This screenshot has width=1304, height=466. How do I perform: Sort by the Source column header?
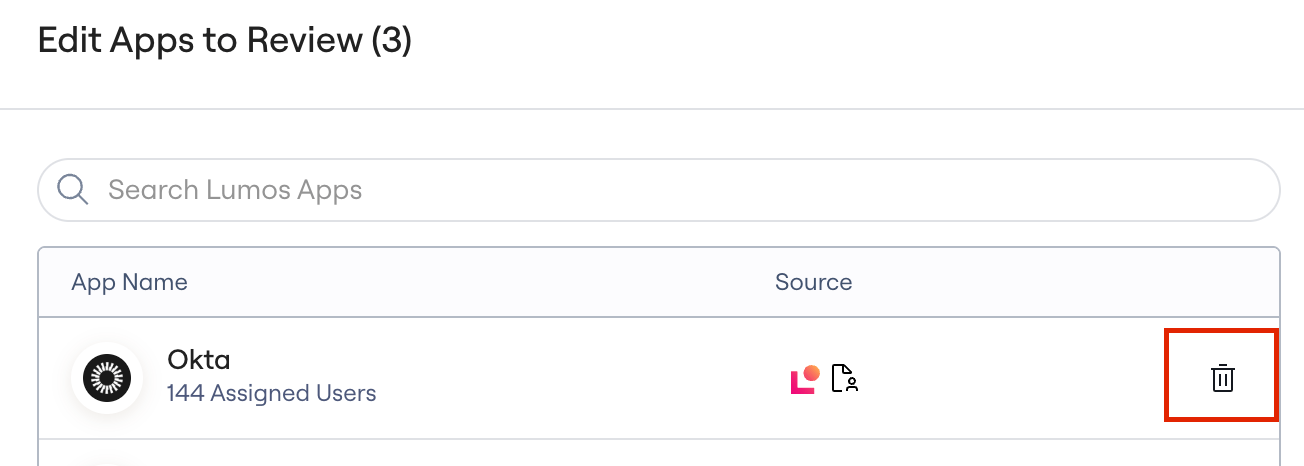813,282
